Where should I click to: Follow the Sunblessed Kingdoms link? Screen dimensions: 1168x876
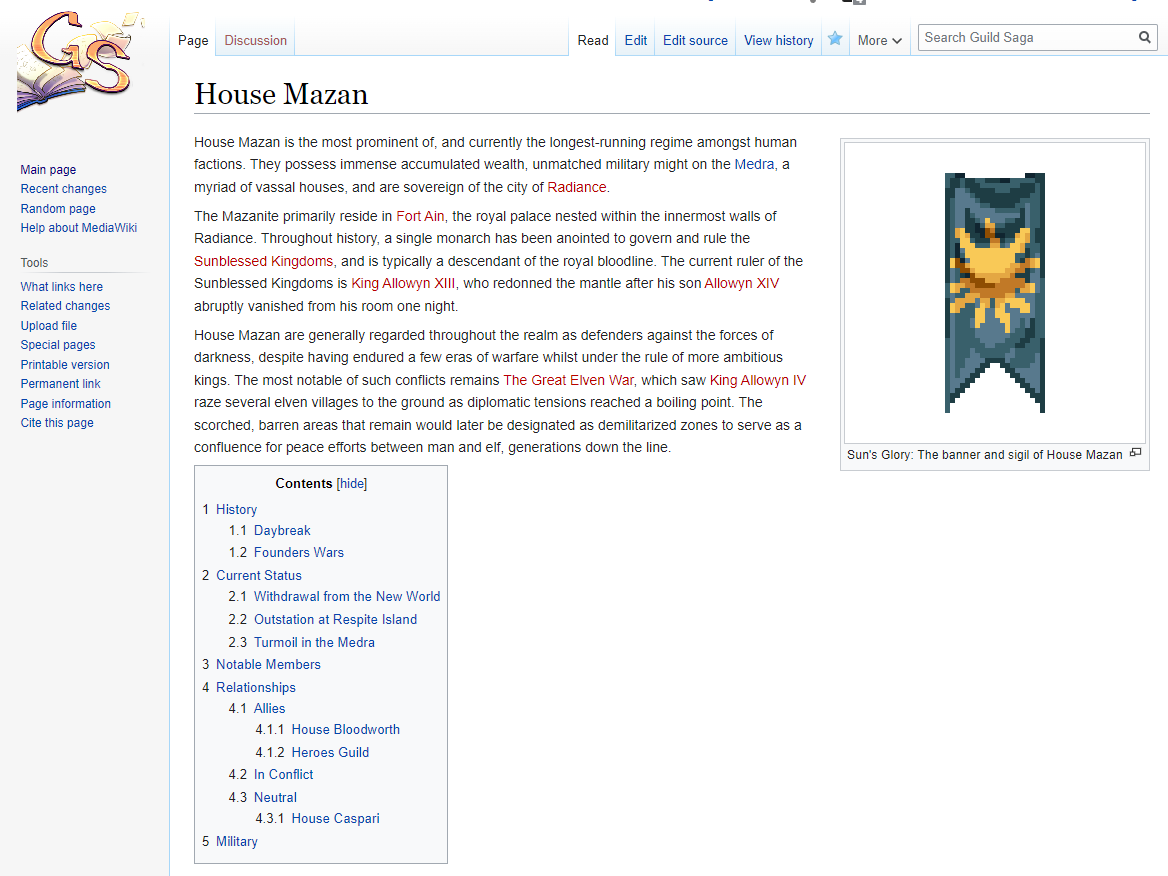pos(264,261)
